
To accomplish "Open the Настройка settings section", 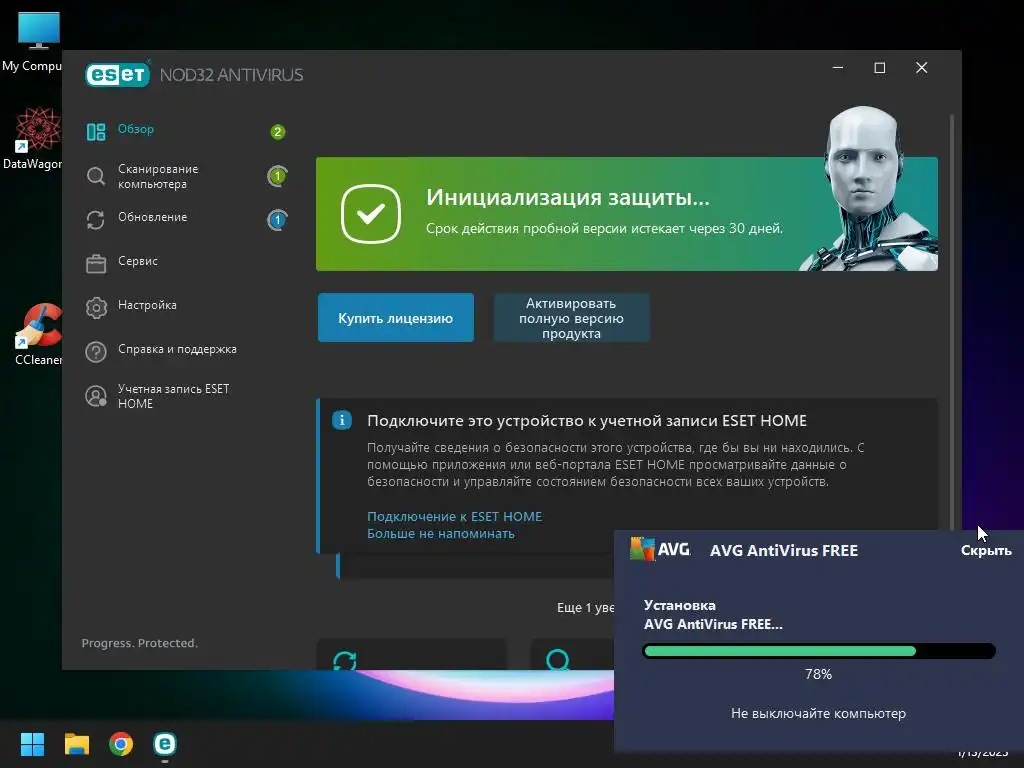I will pos(147,305).
